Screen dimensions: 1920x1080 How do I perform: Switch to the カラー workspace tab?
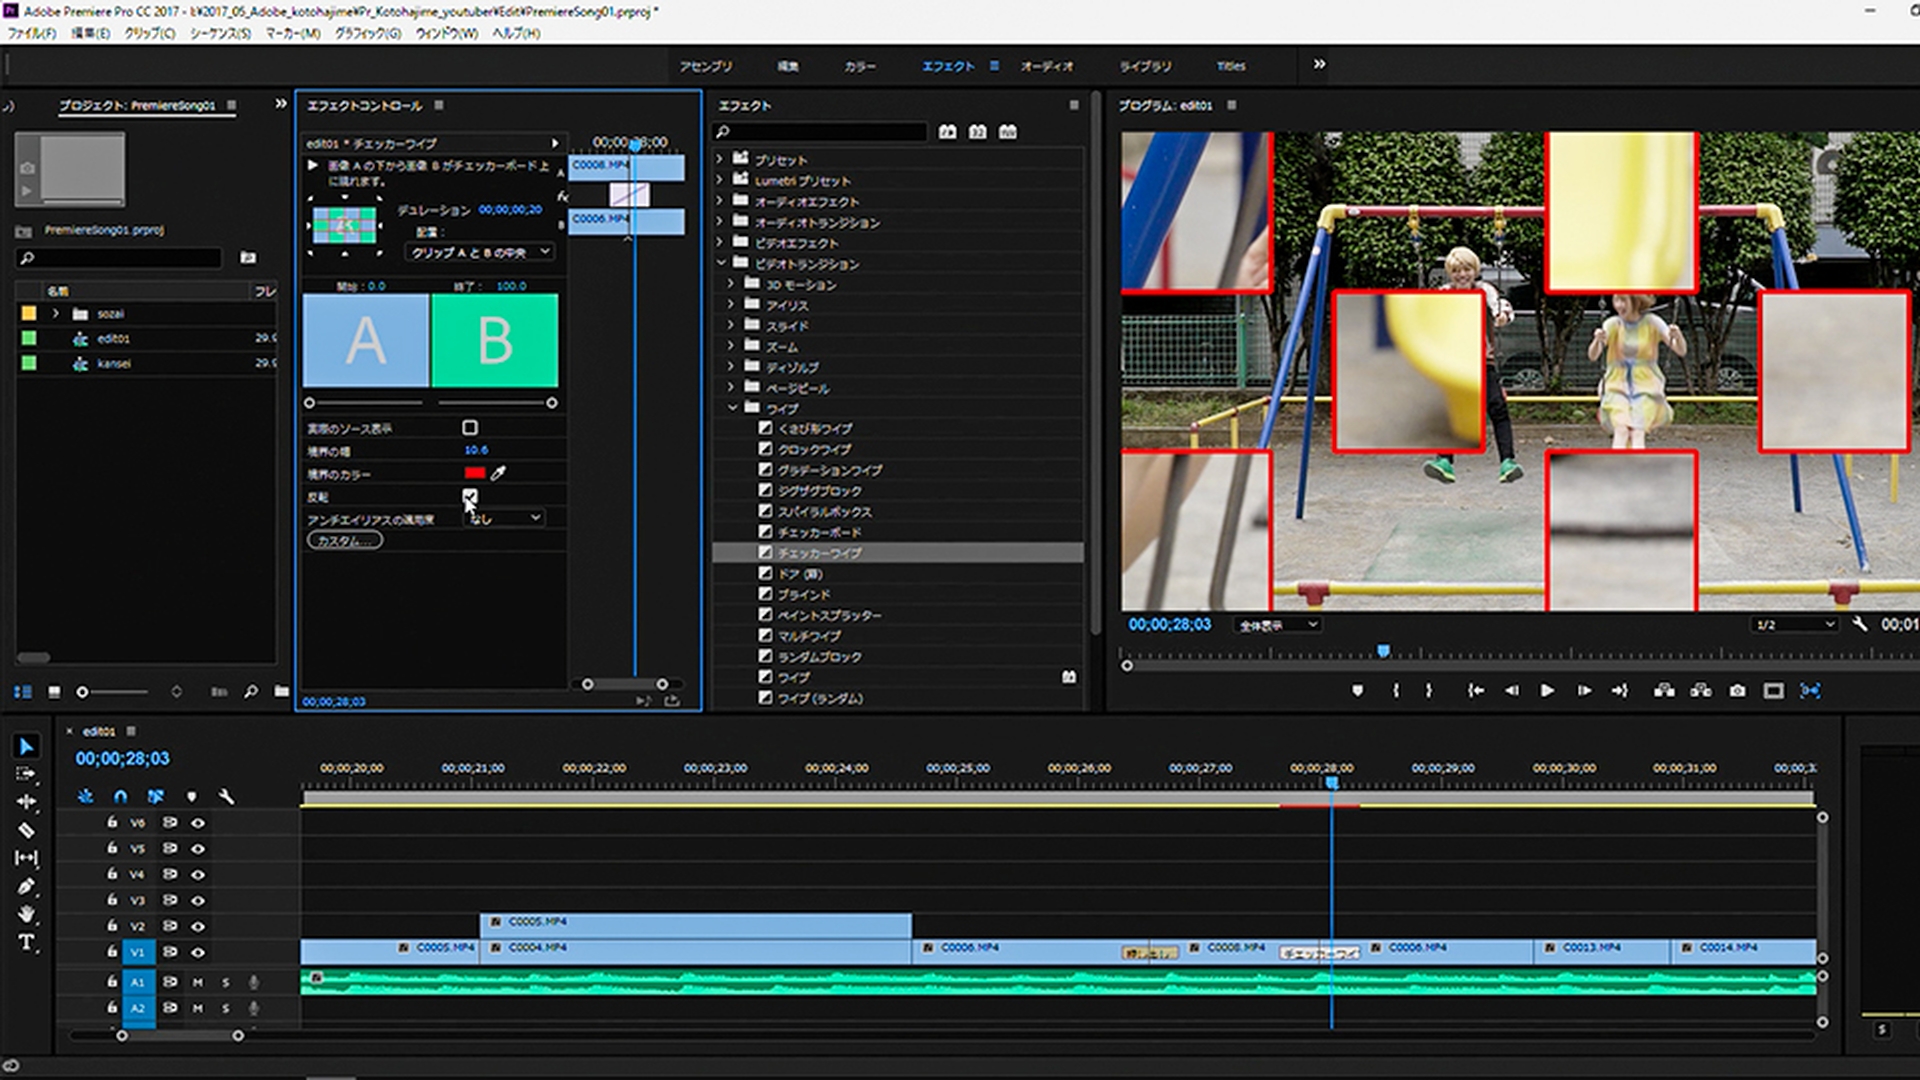859,66
